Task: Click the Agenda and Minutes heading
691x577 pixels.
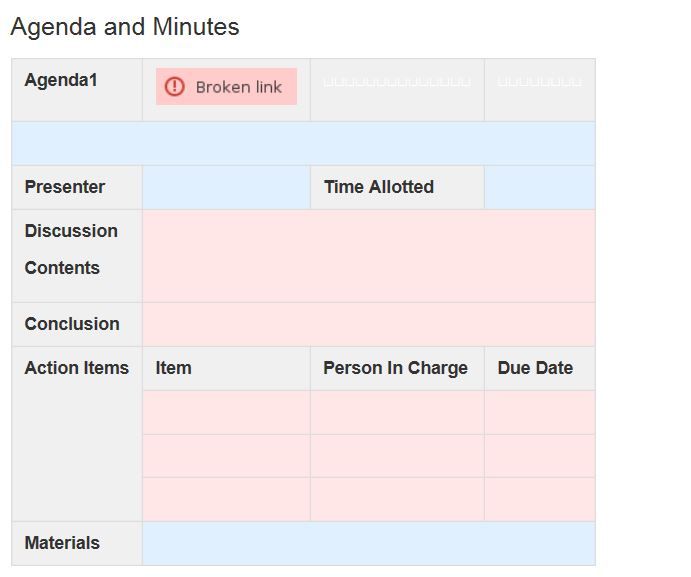Action: click(x=125, y=27)
